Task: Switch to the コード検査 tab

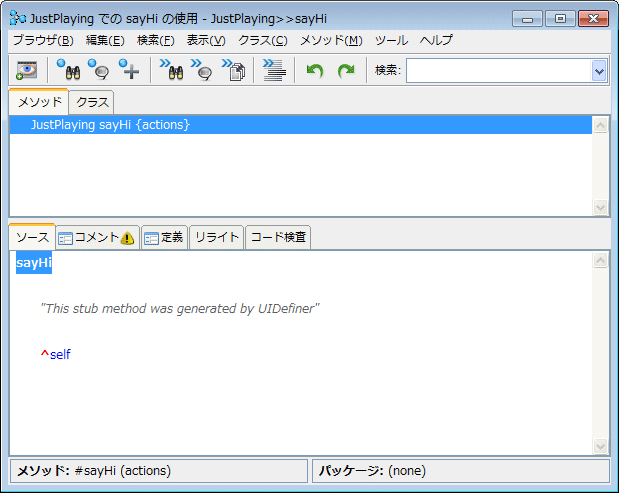Action: (x=279, y=237)
